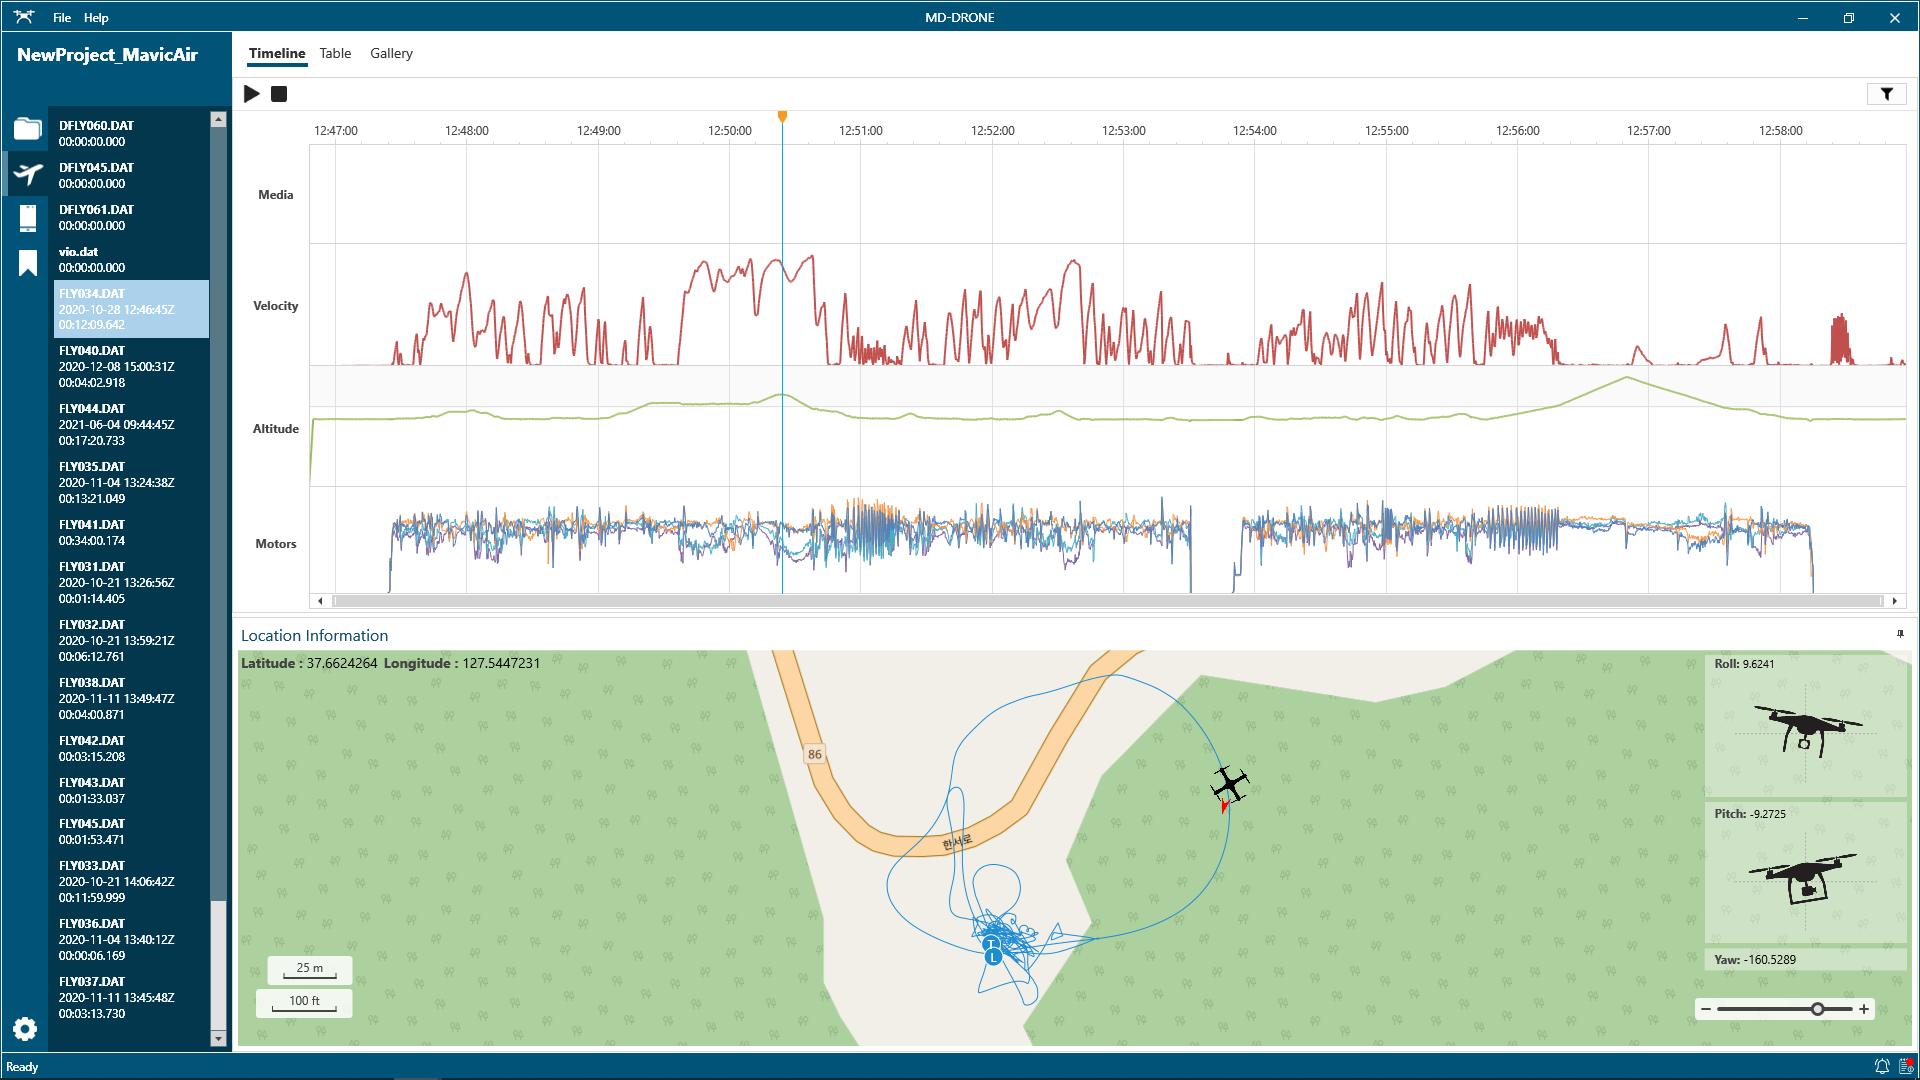Play the timeline playback
Viewport: 1920px width, 1080px height.
[252, 94]
